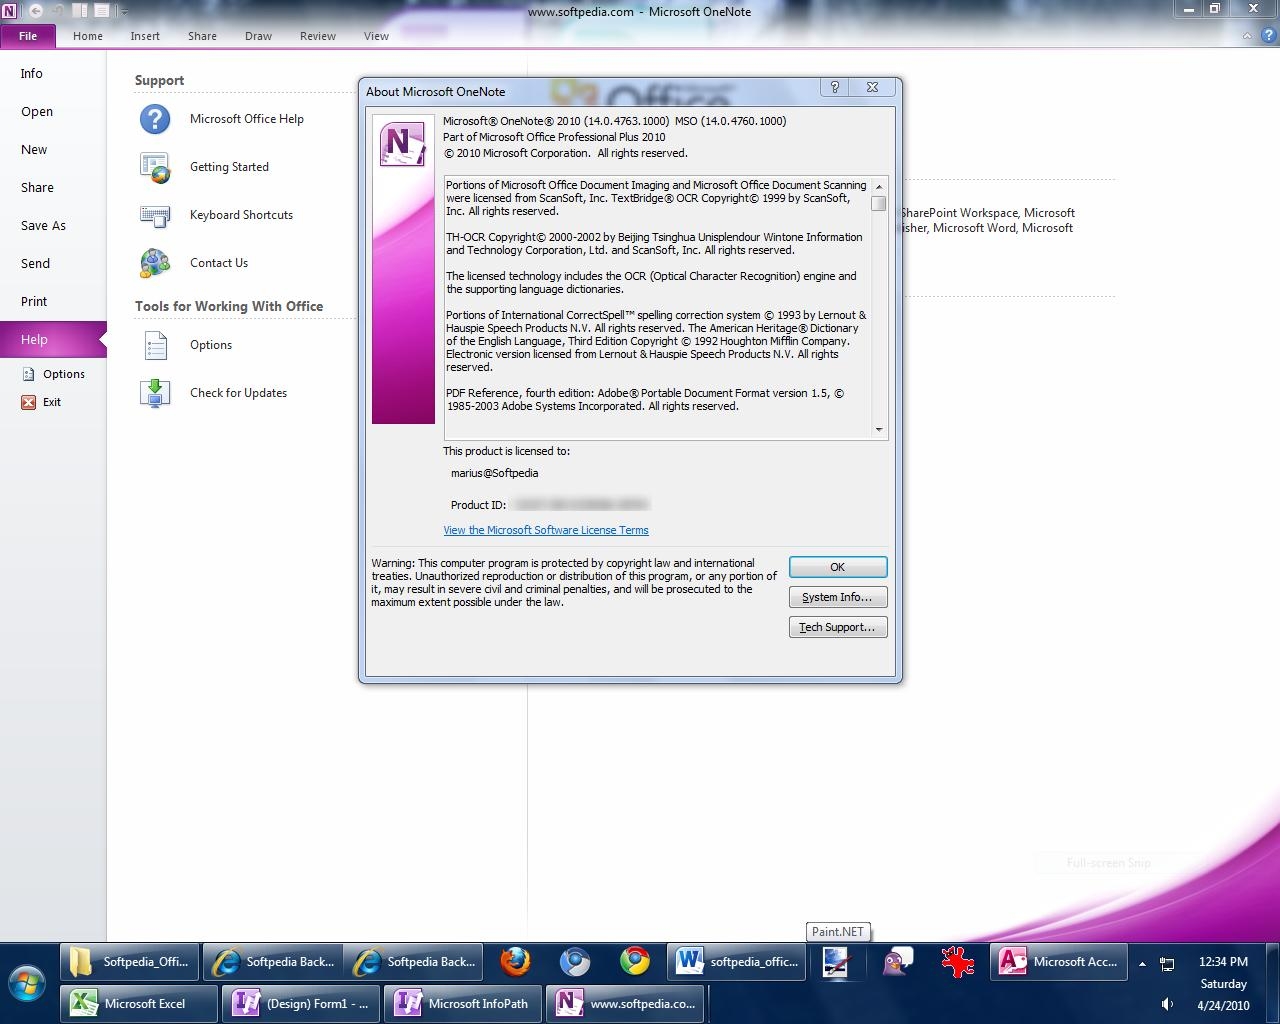Switch to the Insert ribbon tab
Screen dimensions: 1280x1024
tap(145, 36)
